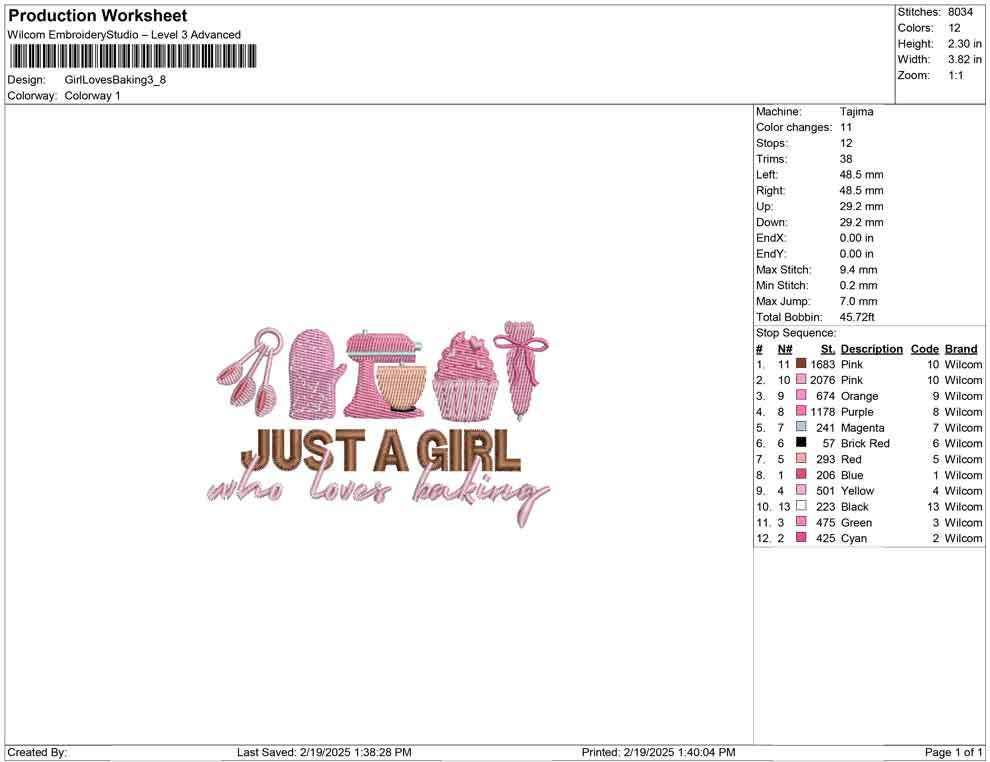Select the Stitches value 8034

click(x=958, y=12)
